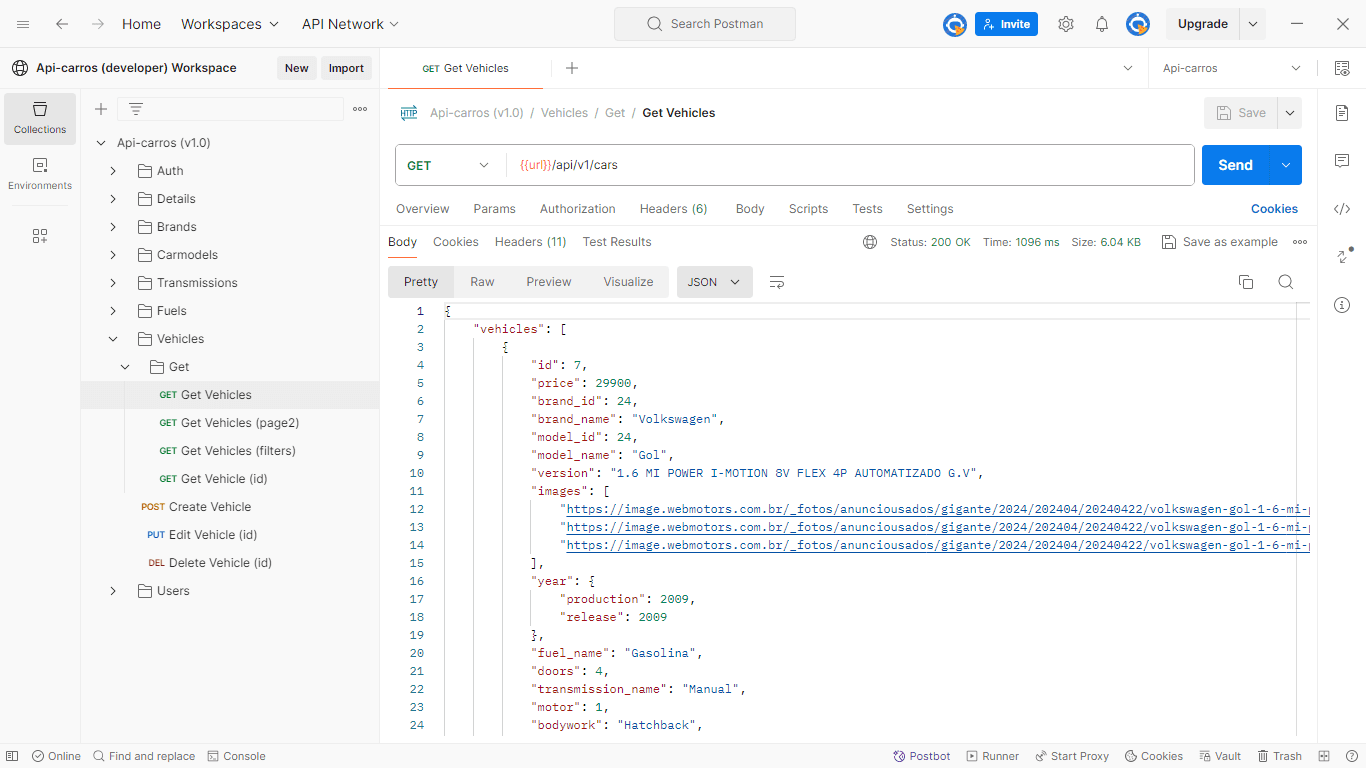Open the Environments sidebar panel

tap(40, 174)
